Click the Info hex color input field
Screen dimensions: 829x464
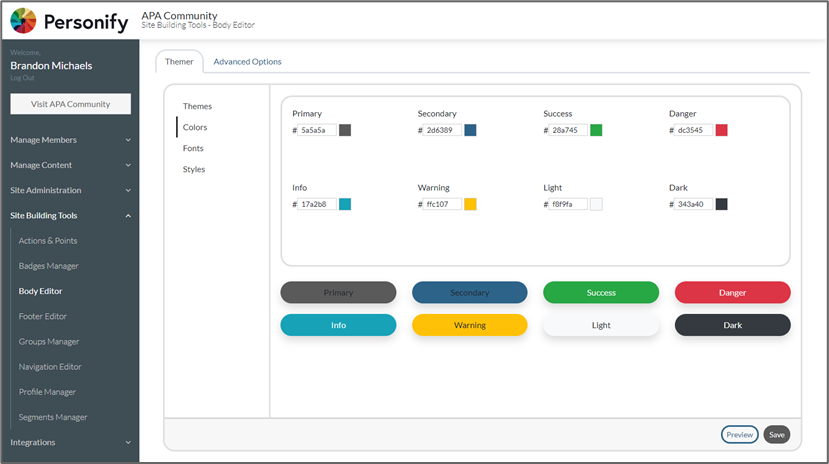tap(317, 204)
